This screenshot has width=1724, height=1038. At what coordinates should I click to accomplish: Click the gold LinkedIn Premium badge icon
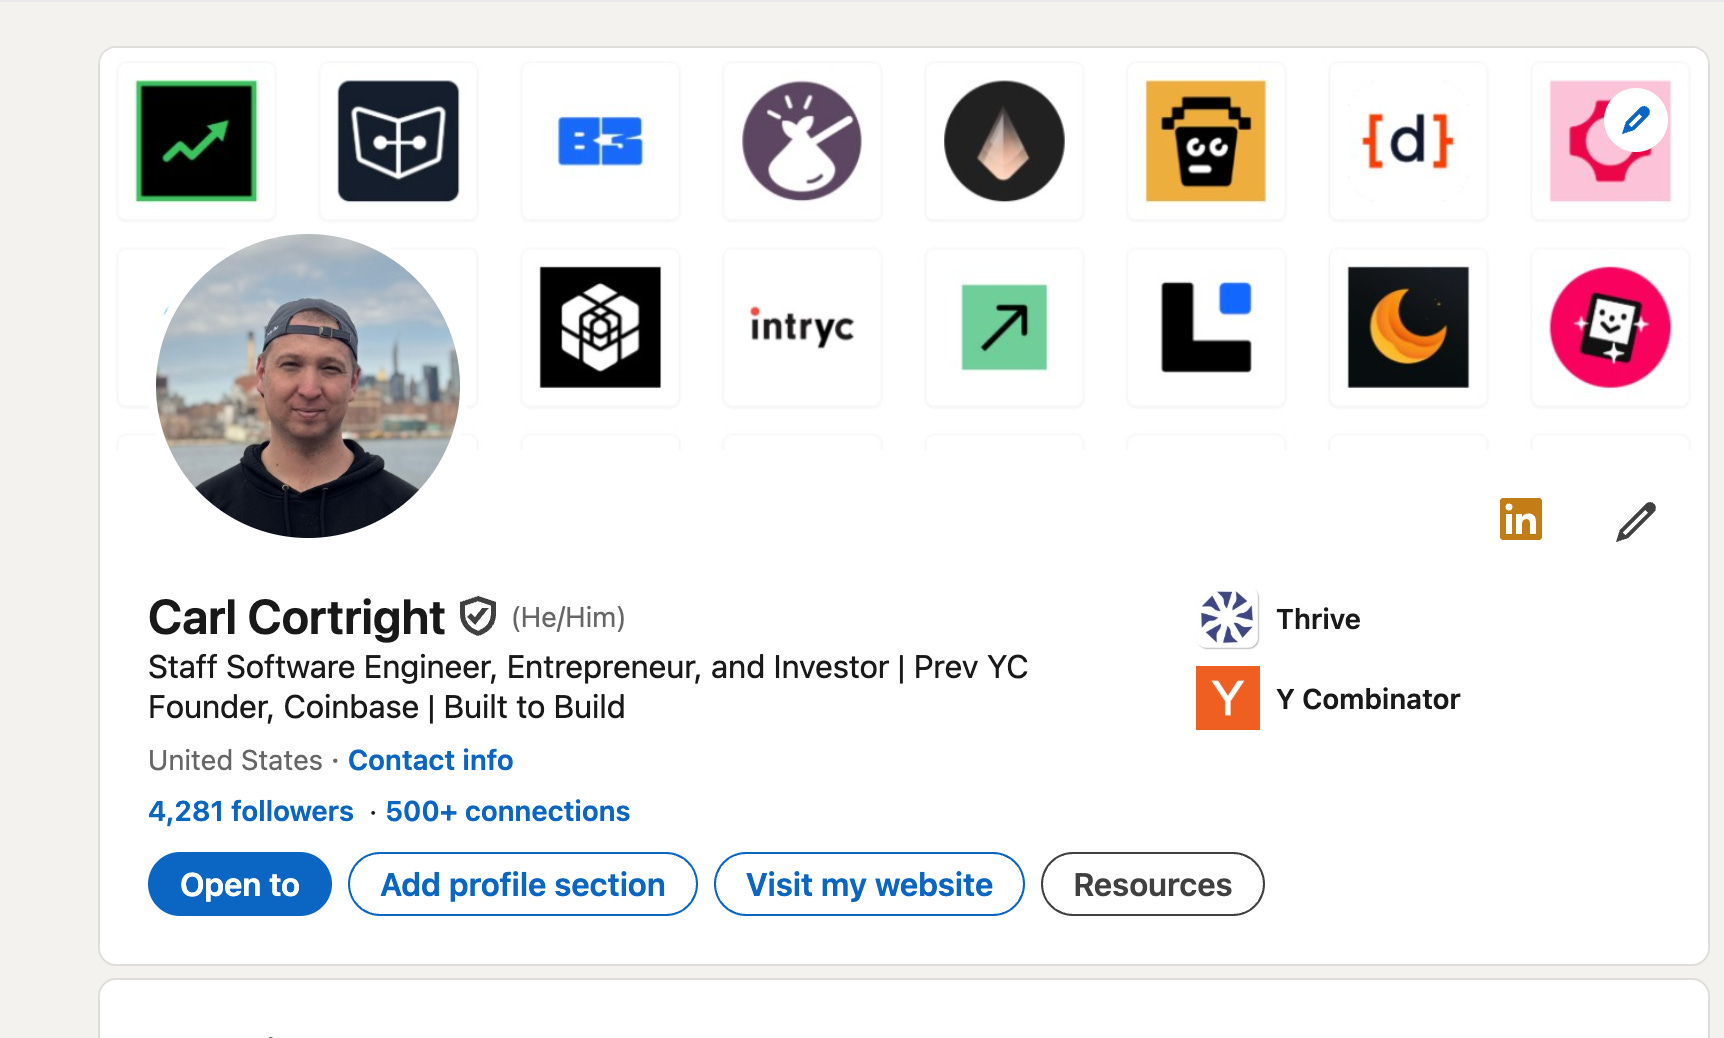(x=1520, y=519)
